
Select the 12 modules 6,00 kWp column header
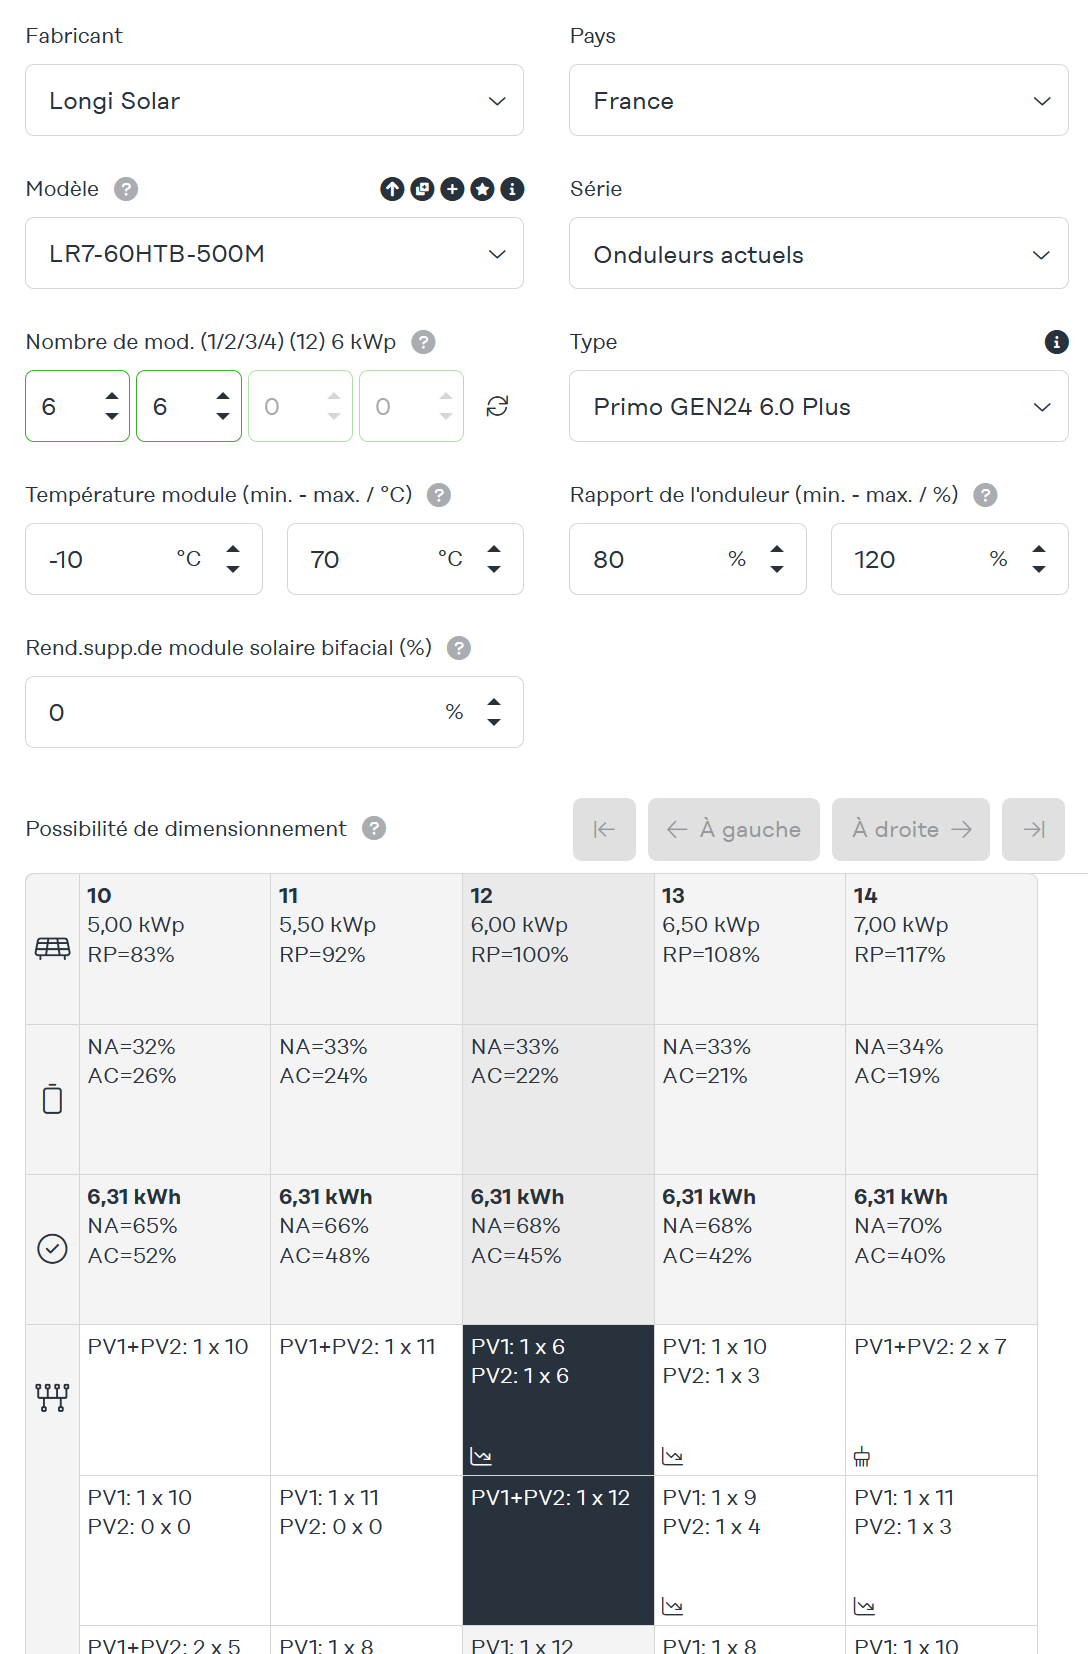558,949
